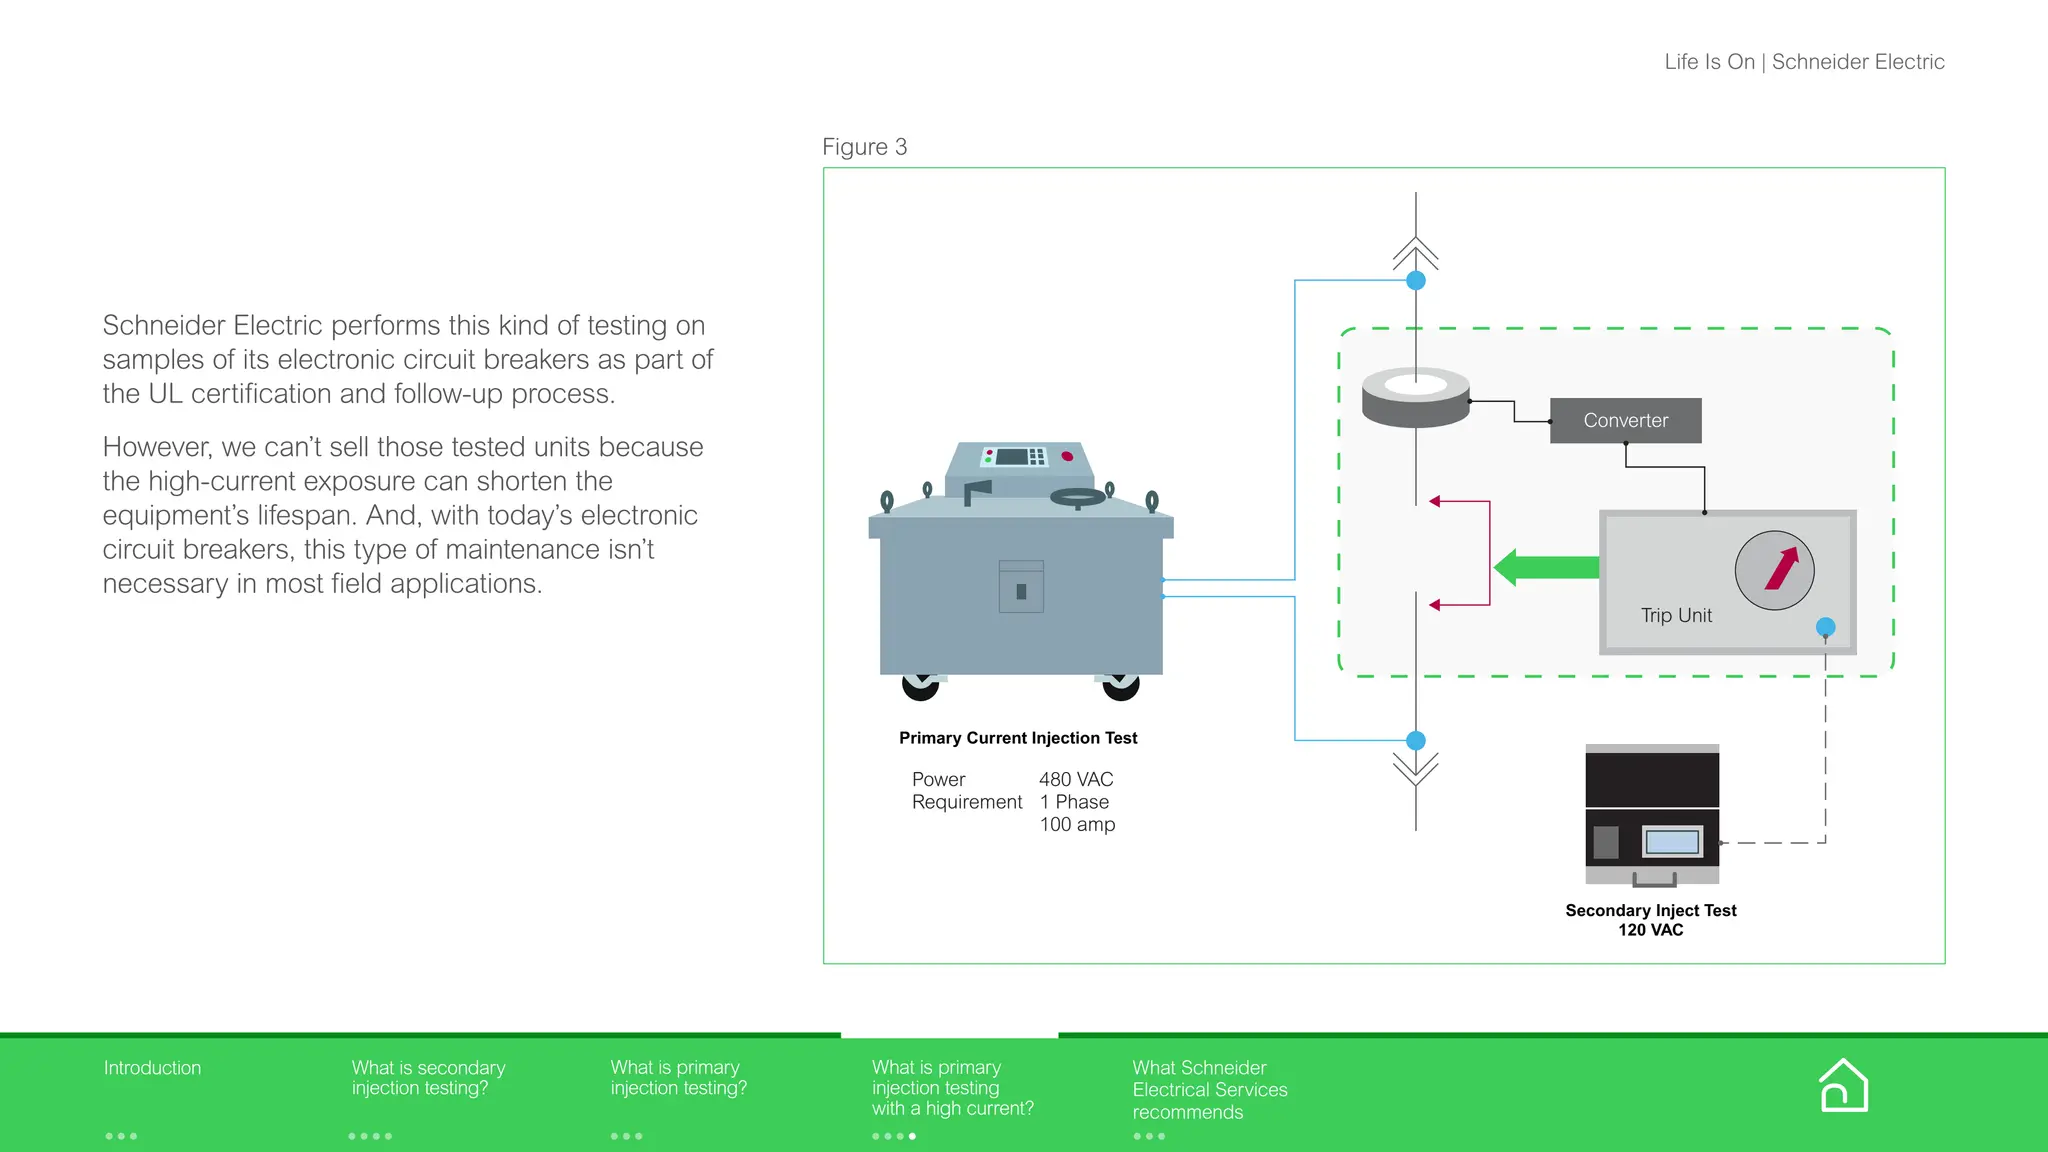Click the Trip Unit dial gauge icon
The image size is (2048, 1152).
[x=1774, y=570]
